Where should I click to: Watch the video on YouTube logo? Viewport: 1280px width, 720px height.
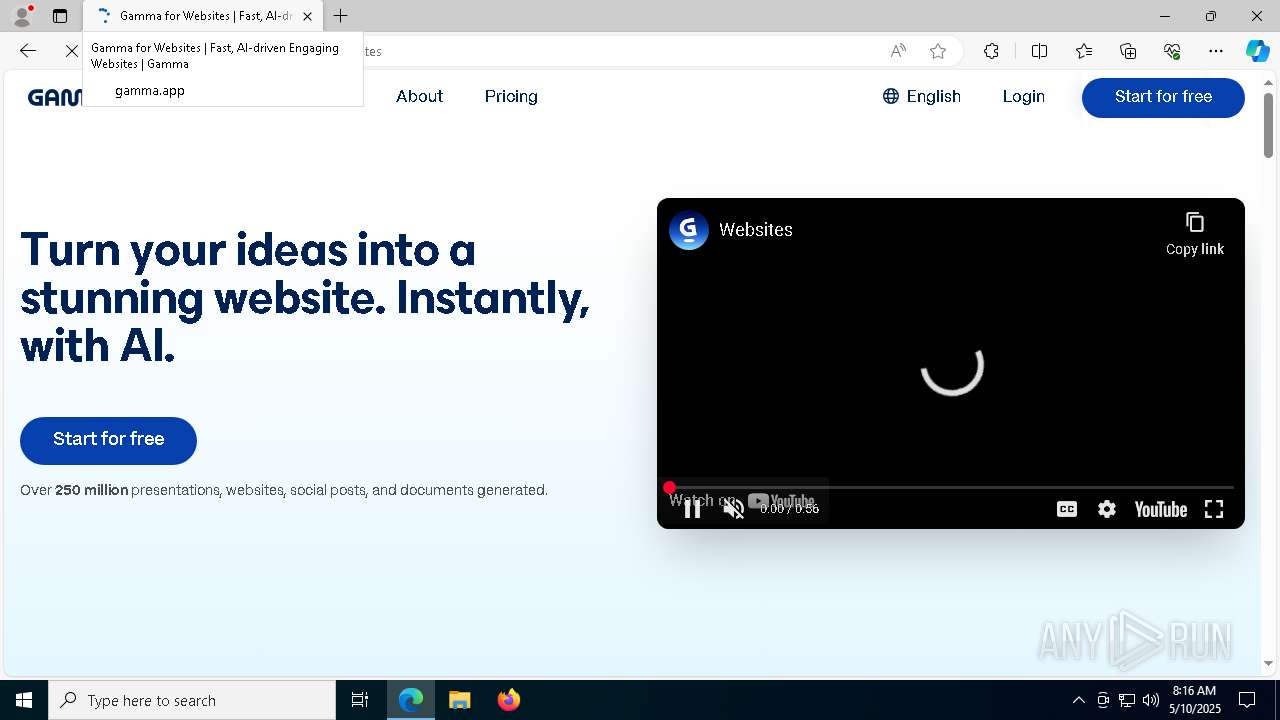(1160, 509)
